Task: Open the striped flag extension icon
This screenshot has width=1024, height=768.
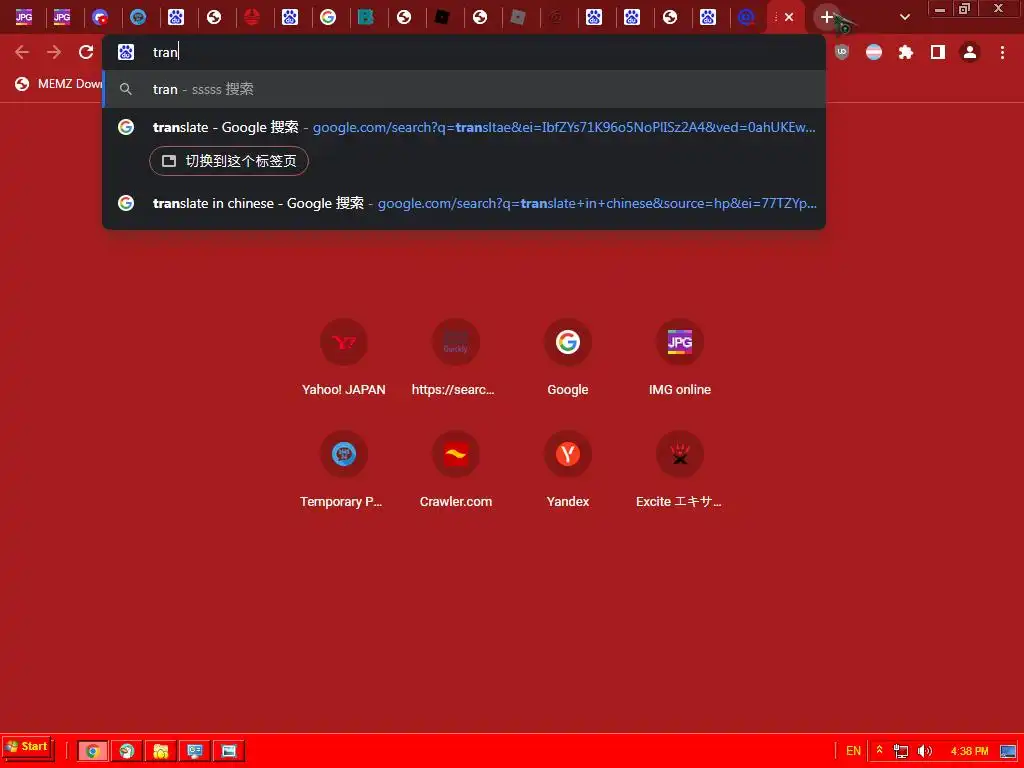Action: click(874, 52)
